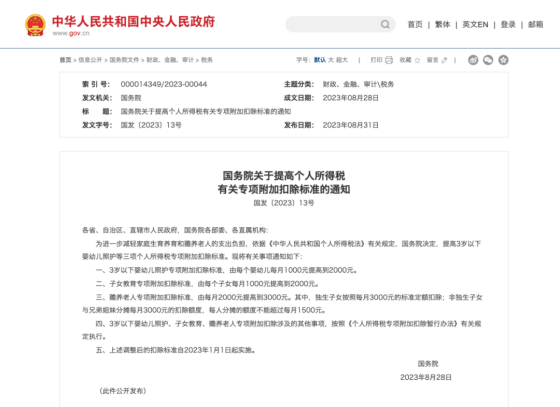This screenshot has height=407, width=560.
Task: Open 信息公开 breadcrumb link
Action: [90, 60]
